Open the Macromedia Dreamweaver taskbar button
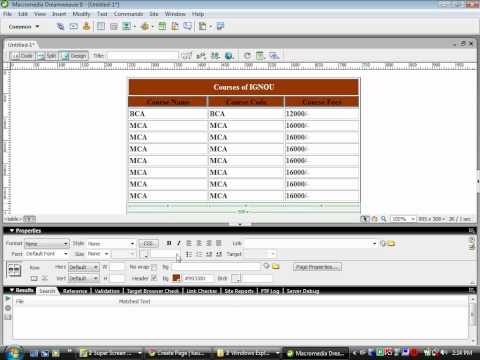 (316, 353)
